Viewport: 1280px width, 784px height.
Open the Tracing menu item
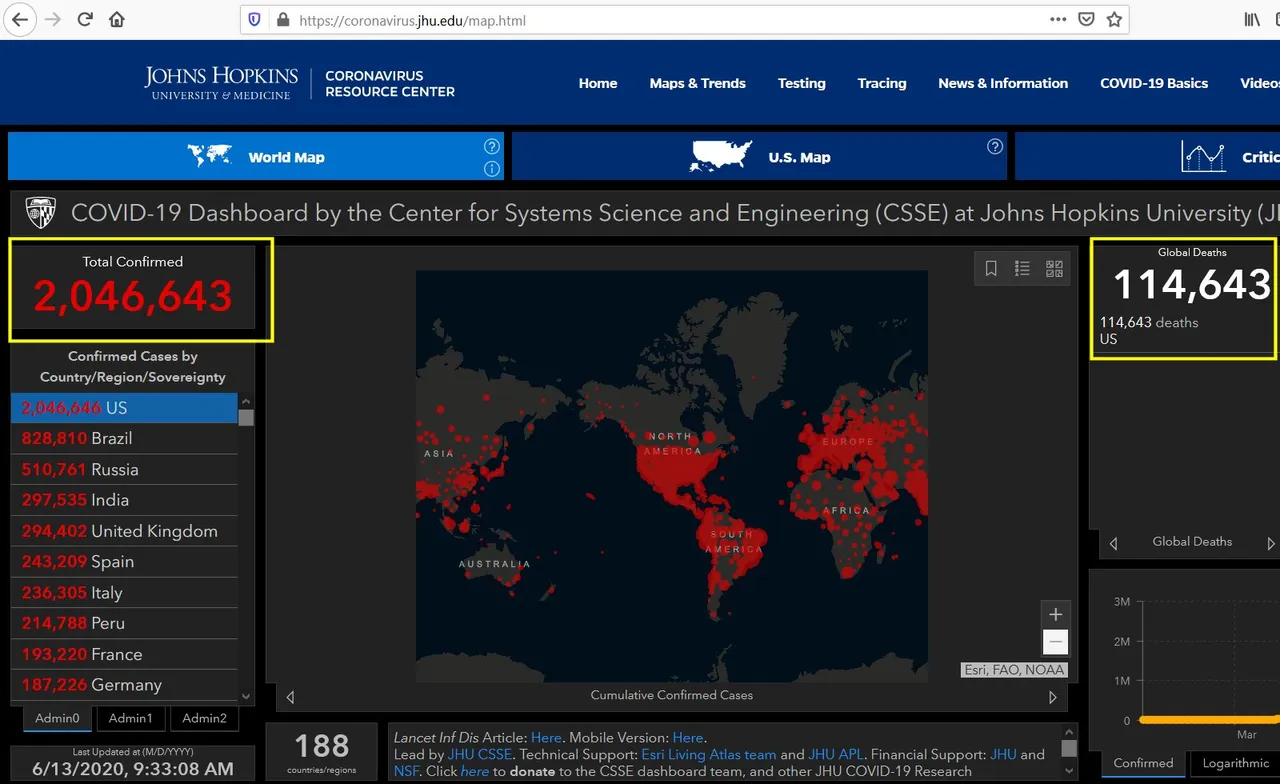pyautogui.click(x=882, y=83)
